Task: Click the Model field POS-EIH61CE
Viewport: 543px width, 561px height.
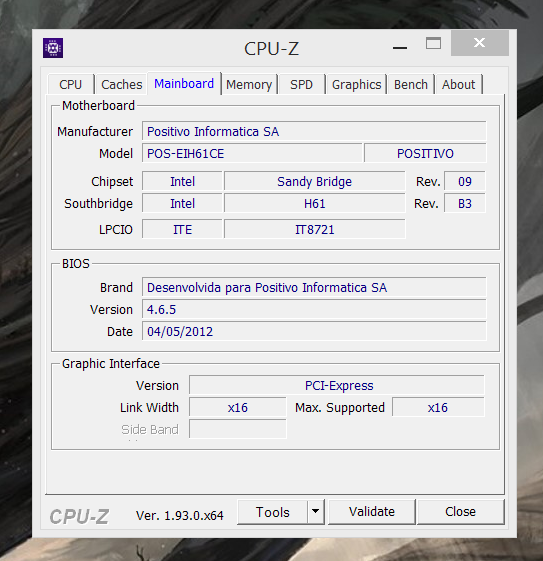Action: [252, 153]
